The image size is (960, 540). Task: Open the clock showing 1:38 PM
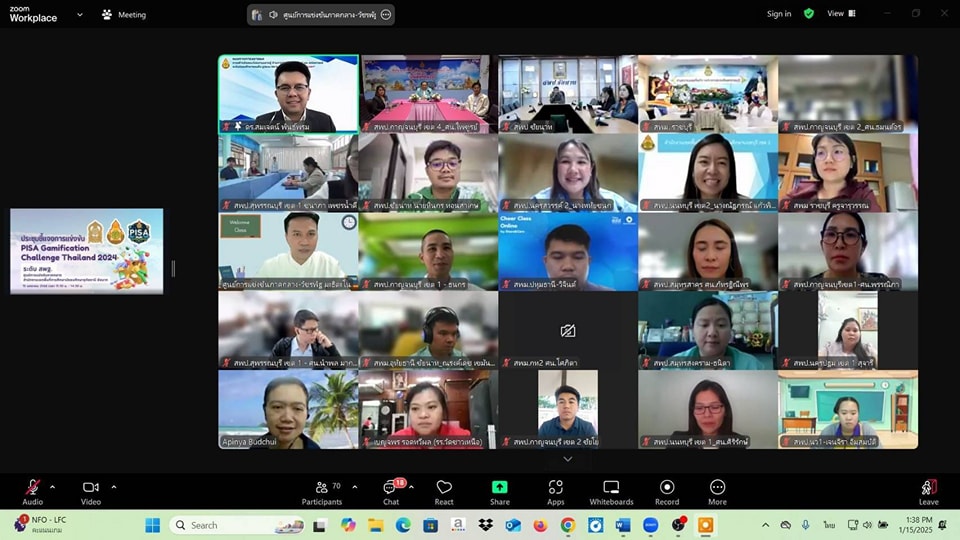[x=915, y=525]
